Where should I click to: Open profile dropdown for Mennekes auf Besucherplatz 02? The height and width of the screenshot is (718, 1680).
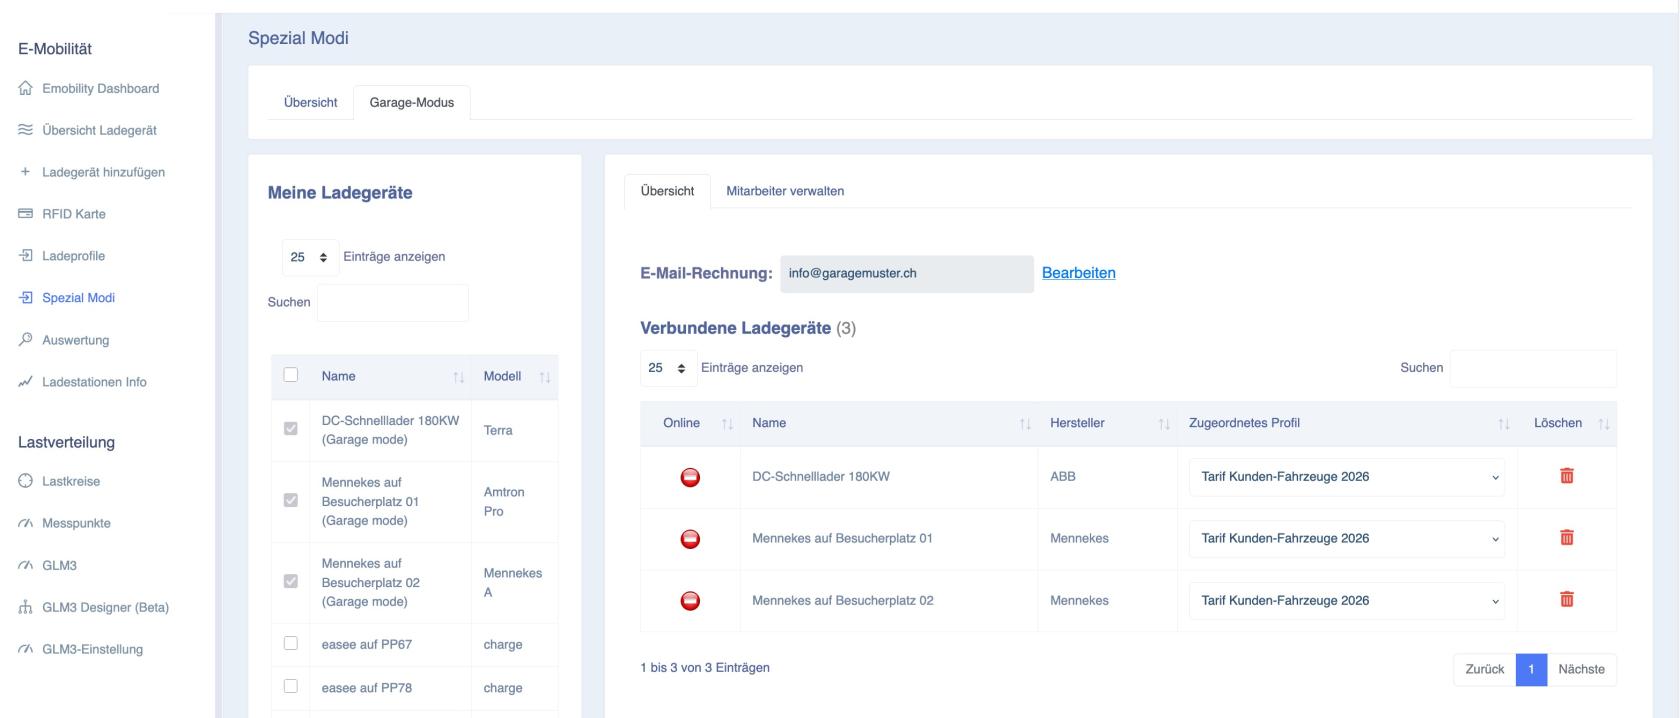1346,601
